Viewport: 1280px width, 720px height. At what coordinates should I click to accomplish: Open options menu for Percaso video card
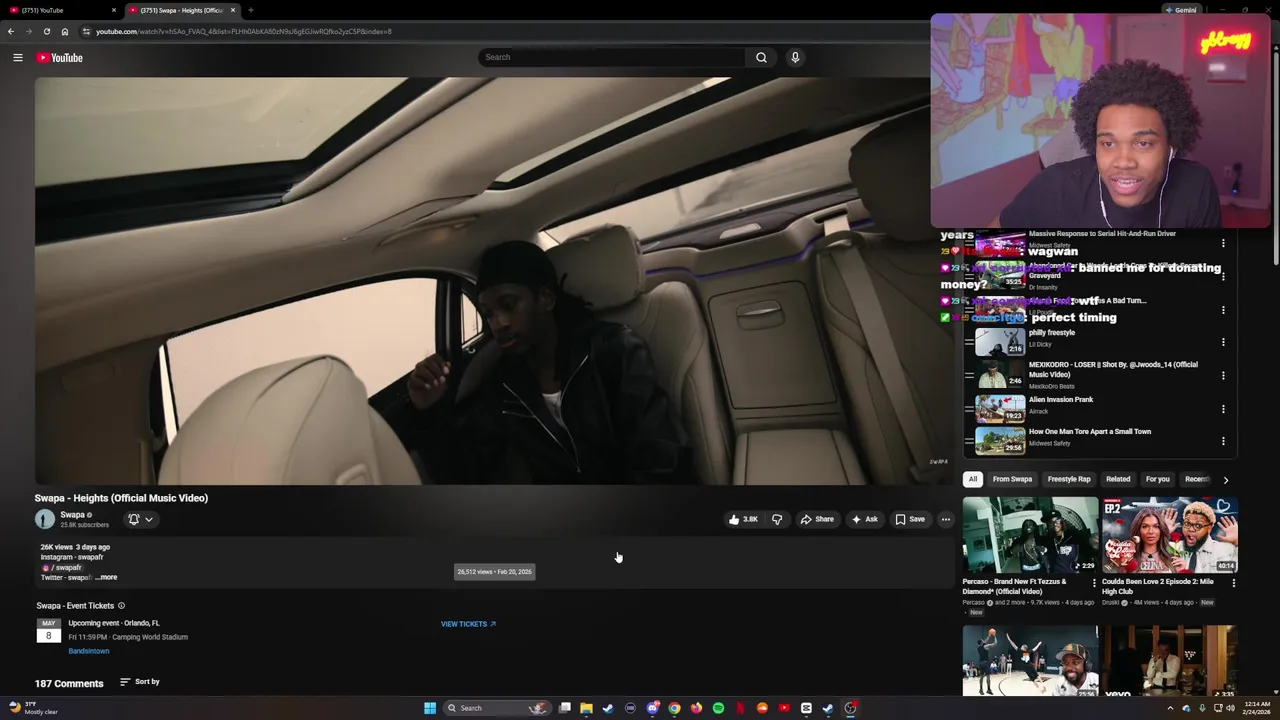[1094, 583]
